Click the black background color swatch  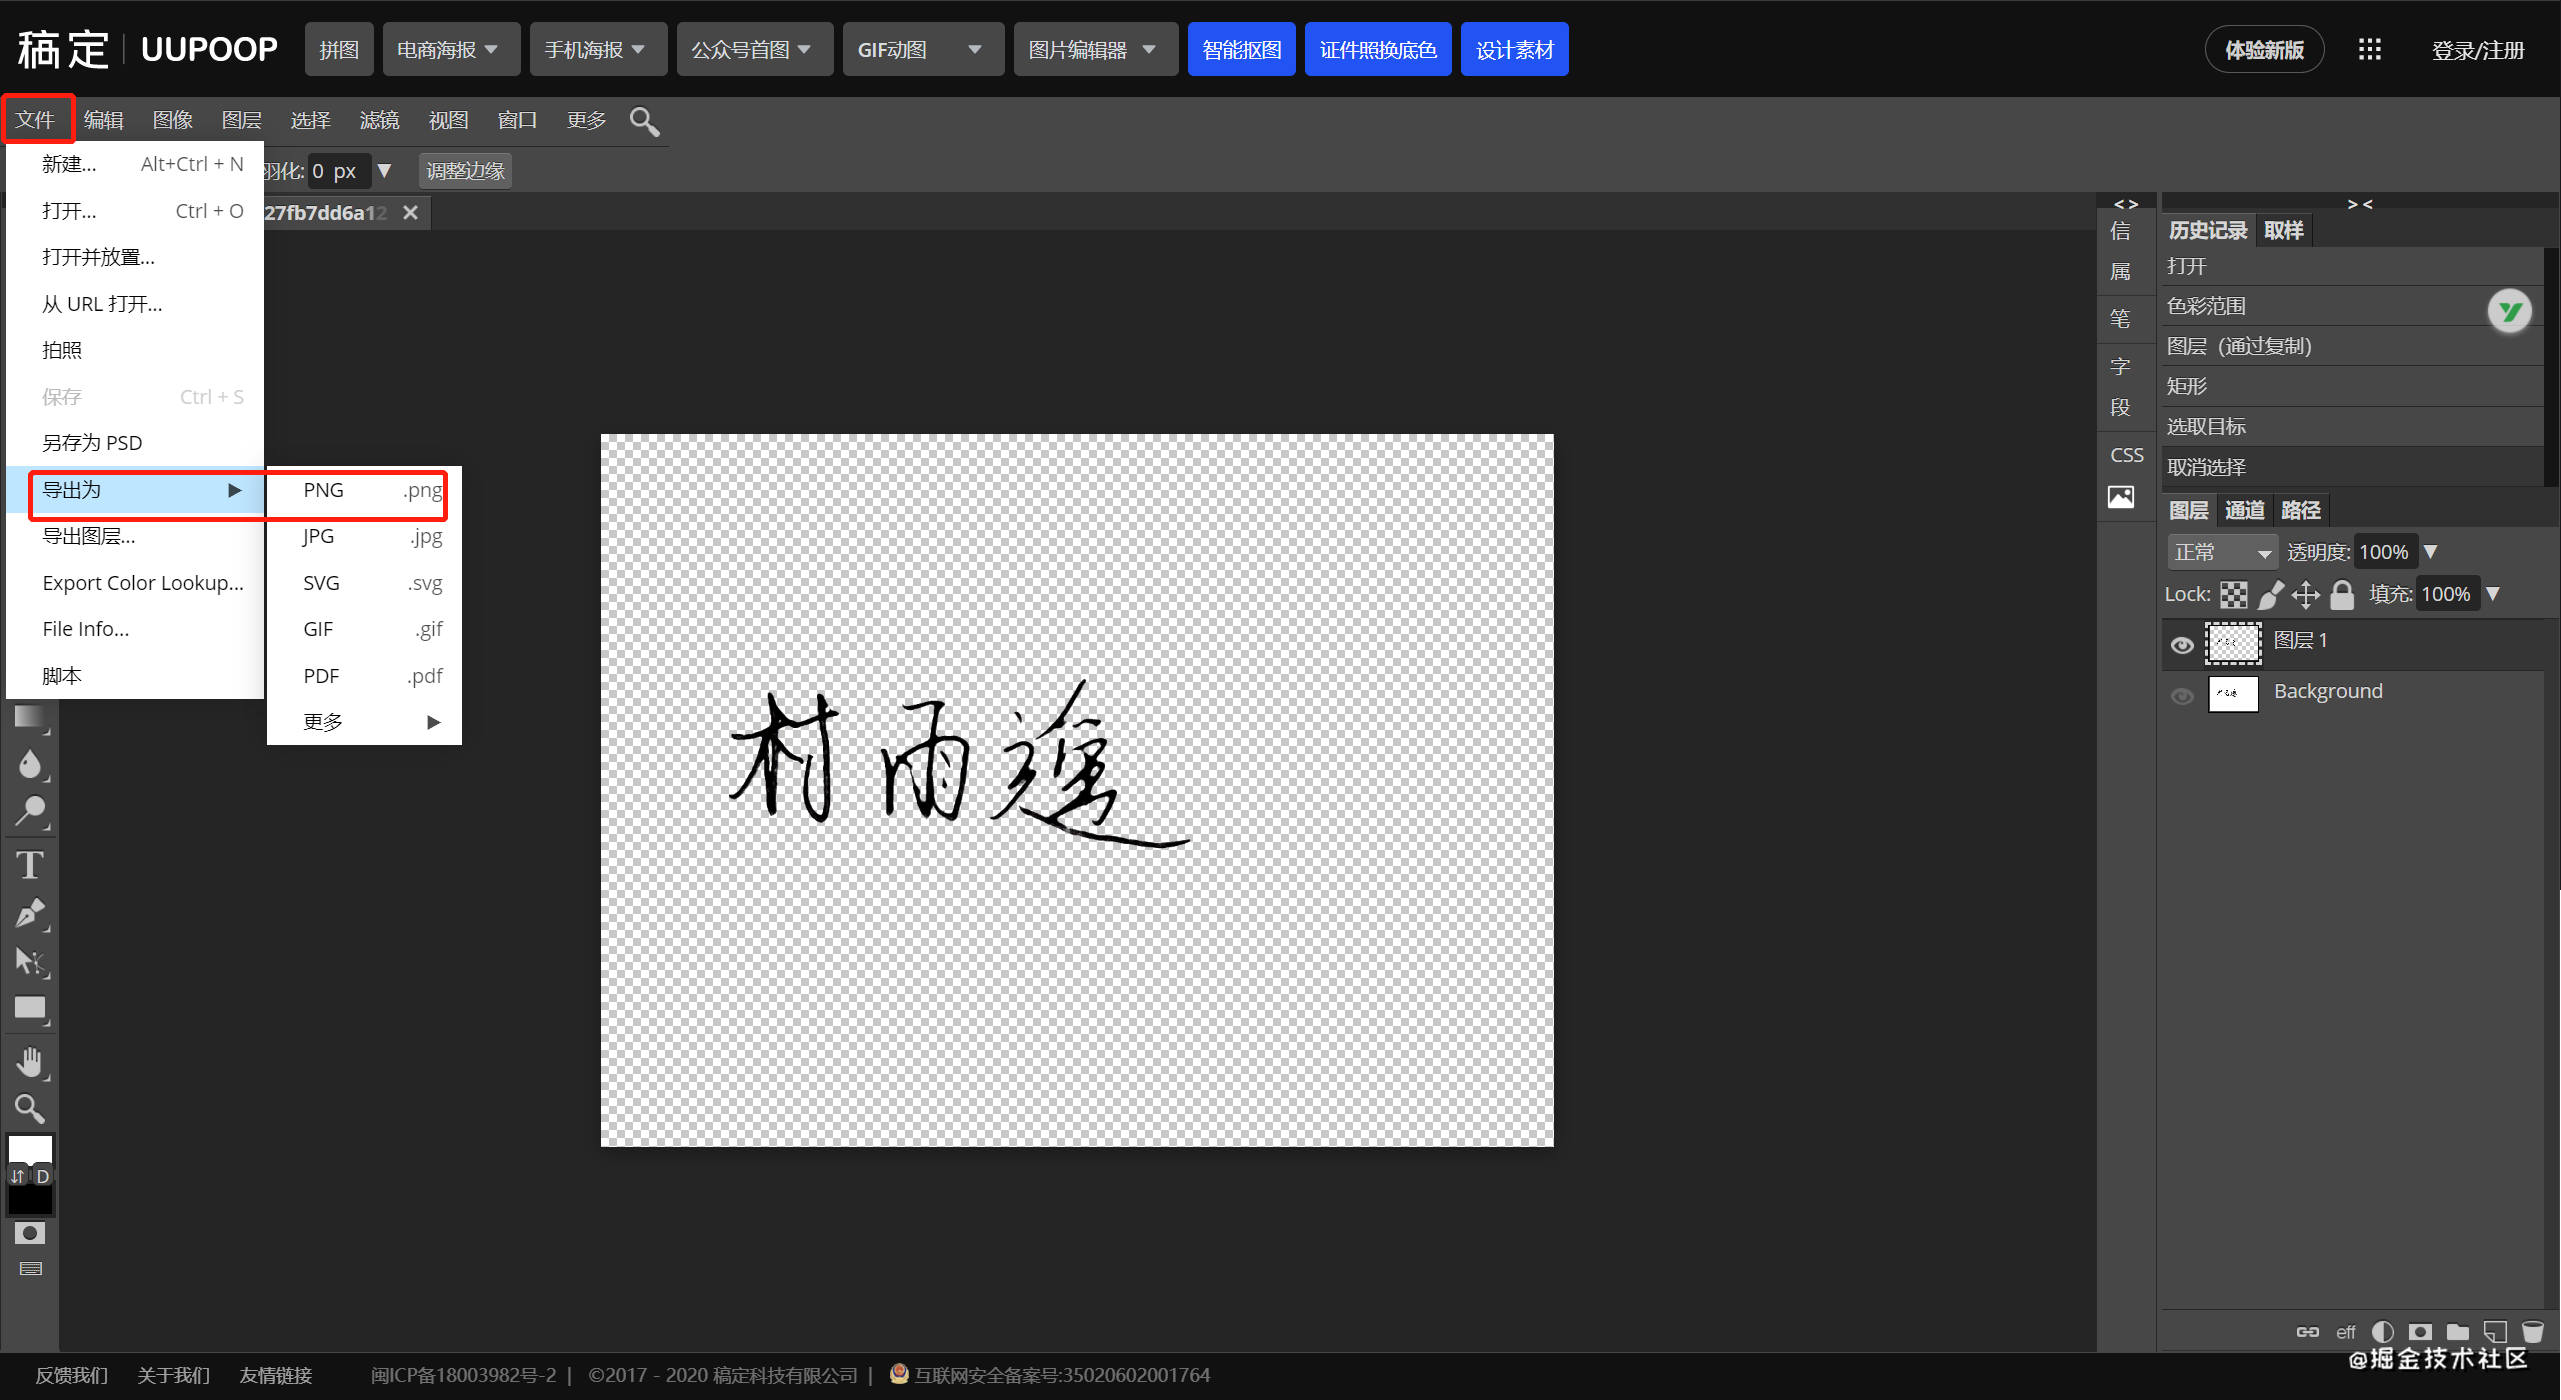(x=30, y=1201)
